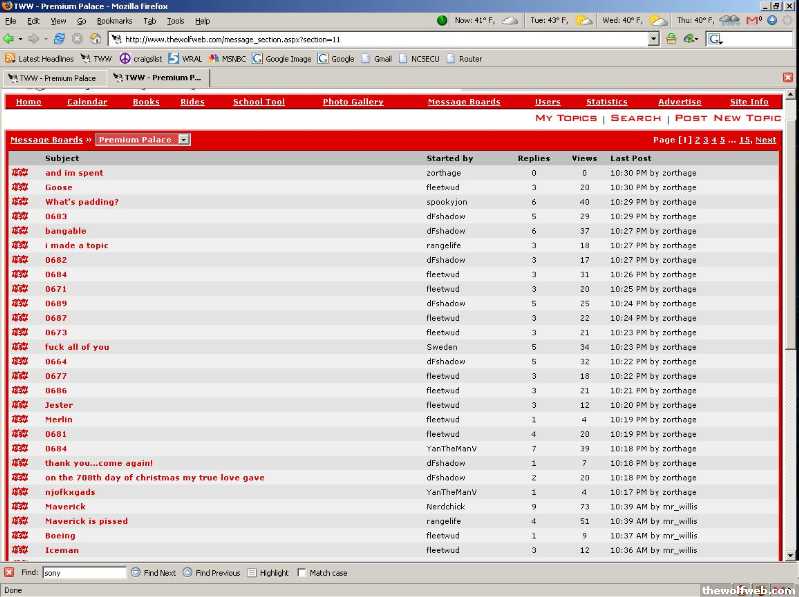Go to the Next page link
The height and width of the screenshot is (597, 799).
click(x=765, y=140)
